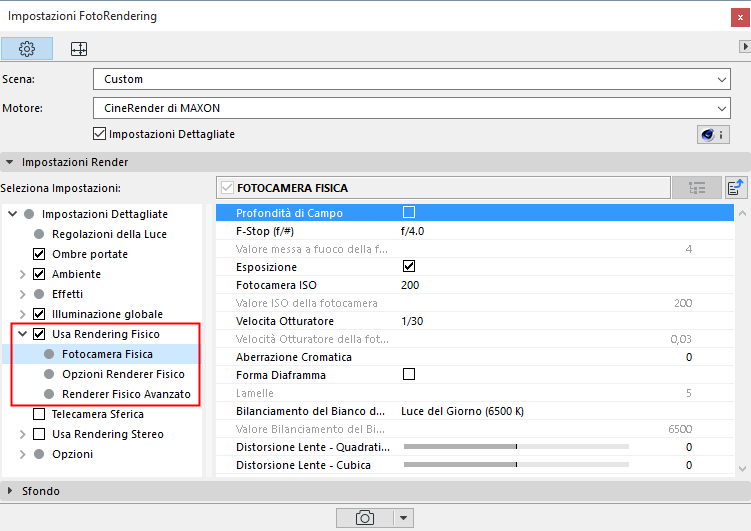Select Fotocamera Fisica tree item
Image resolution: width=751 pixels, height=531 pixels.
tap(107, 354)
